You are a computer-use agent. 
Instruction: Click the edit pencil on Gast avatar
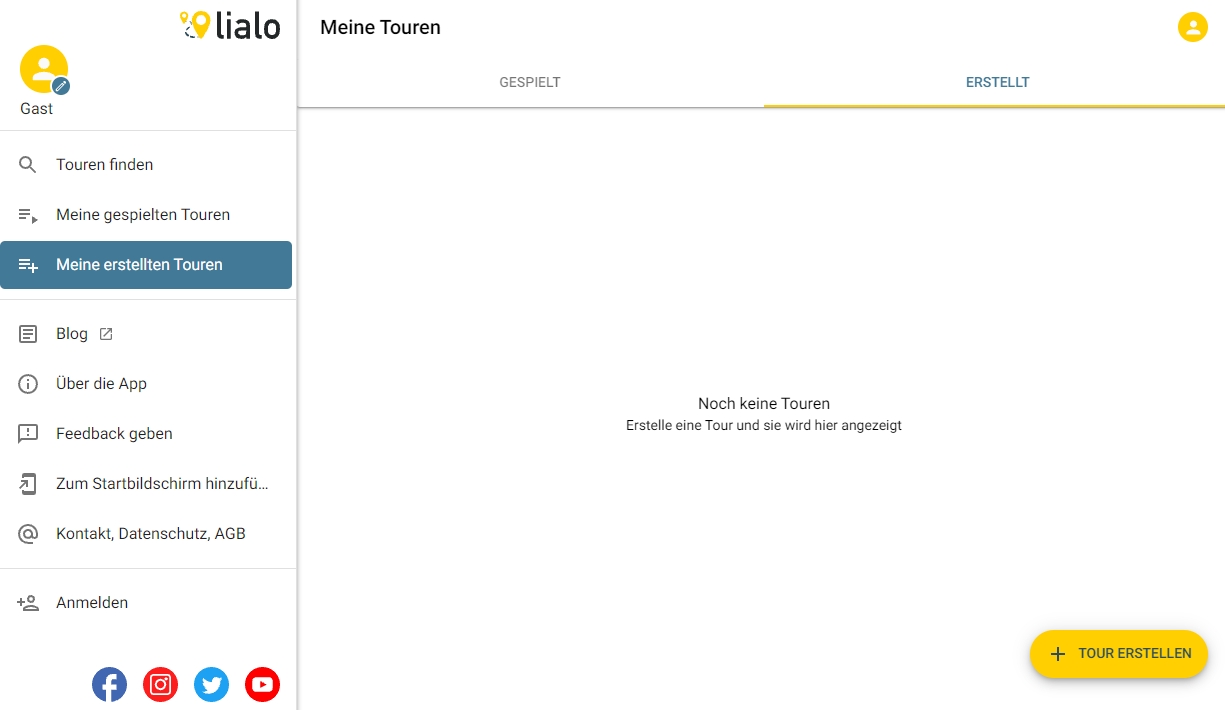click(61, 87)
